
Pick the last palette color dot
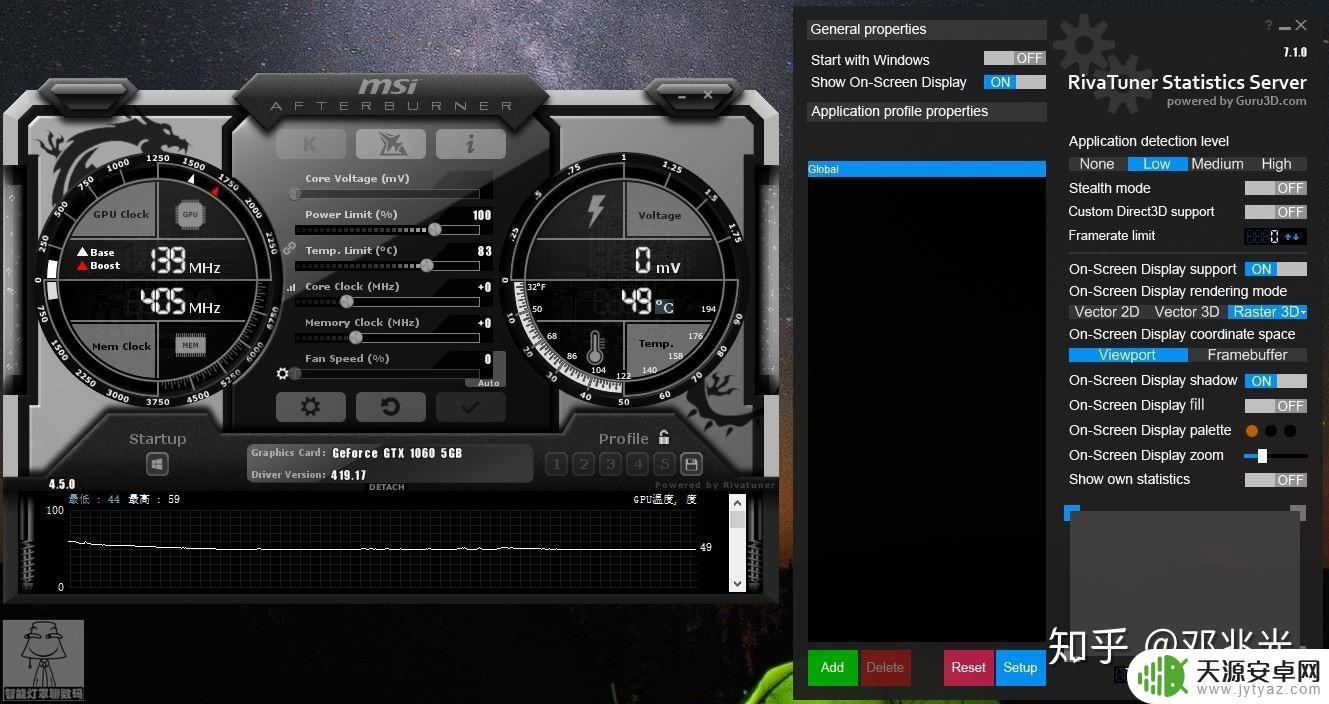(x=1290, y=431)
